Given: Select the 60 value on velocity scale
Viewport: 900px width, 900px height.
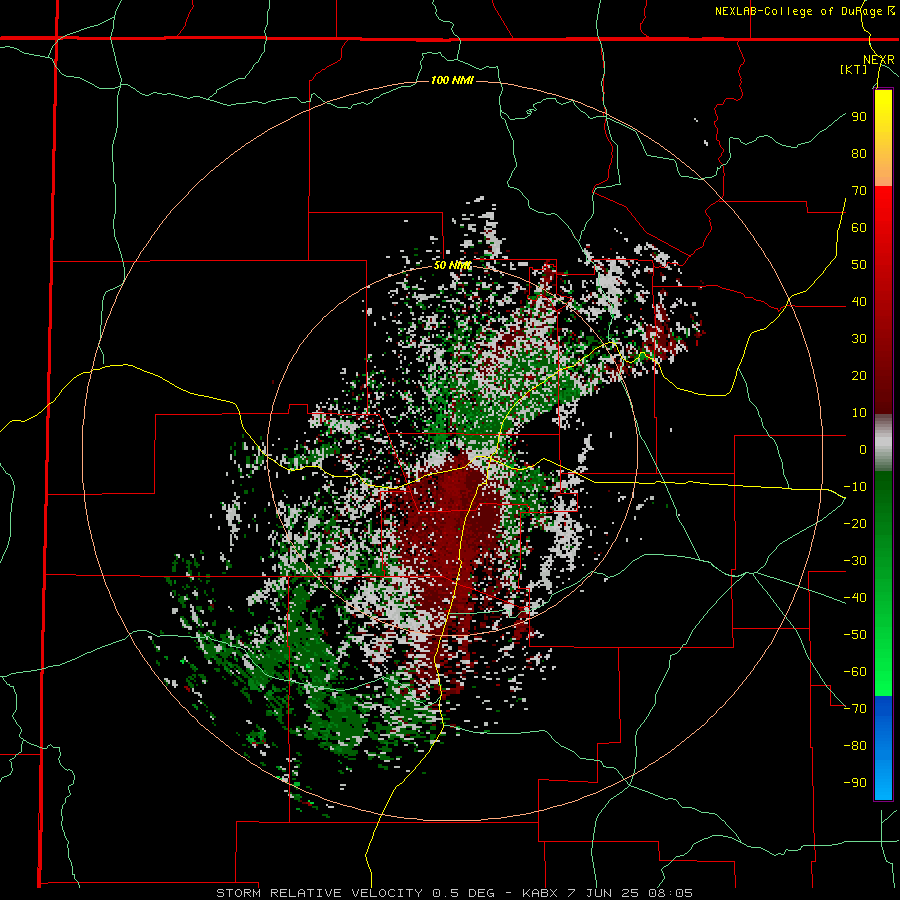Looking at the screenshot, I should tap(859, 228).
